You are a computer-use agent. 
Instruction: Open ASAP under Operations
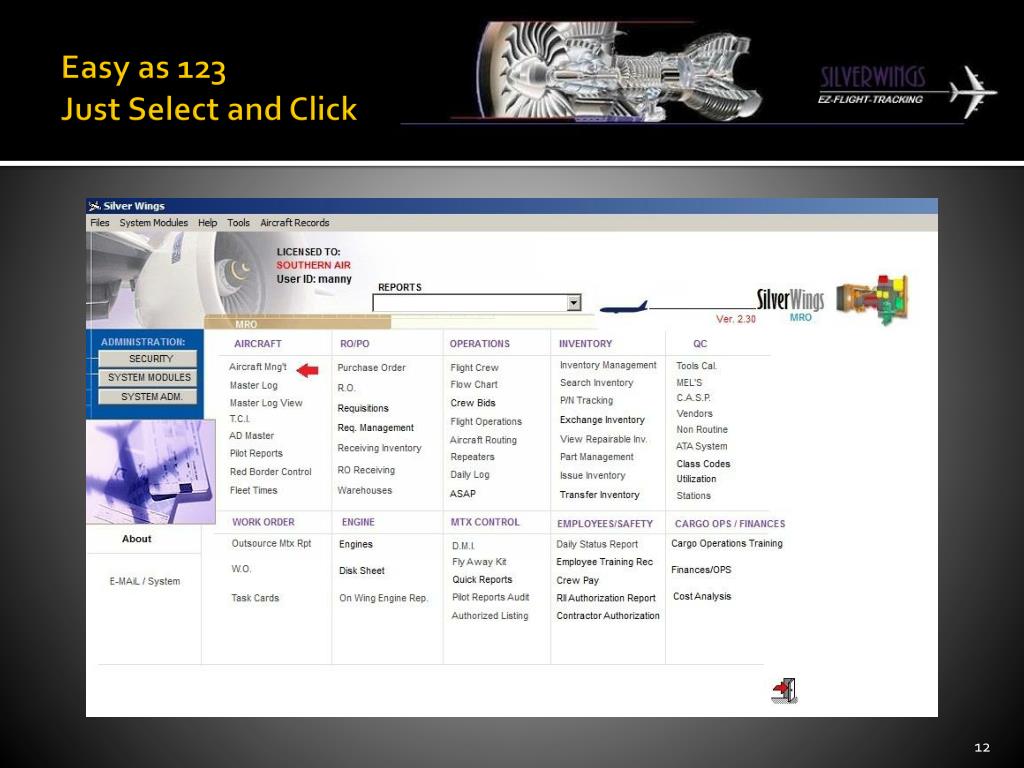[462, 494]
